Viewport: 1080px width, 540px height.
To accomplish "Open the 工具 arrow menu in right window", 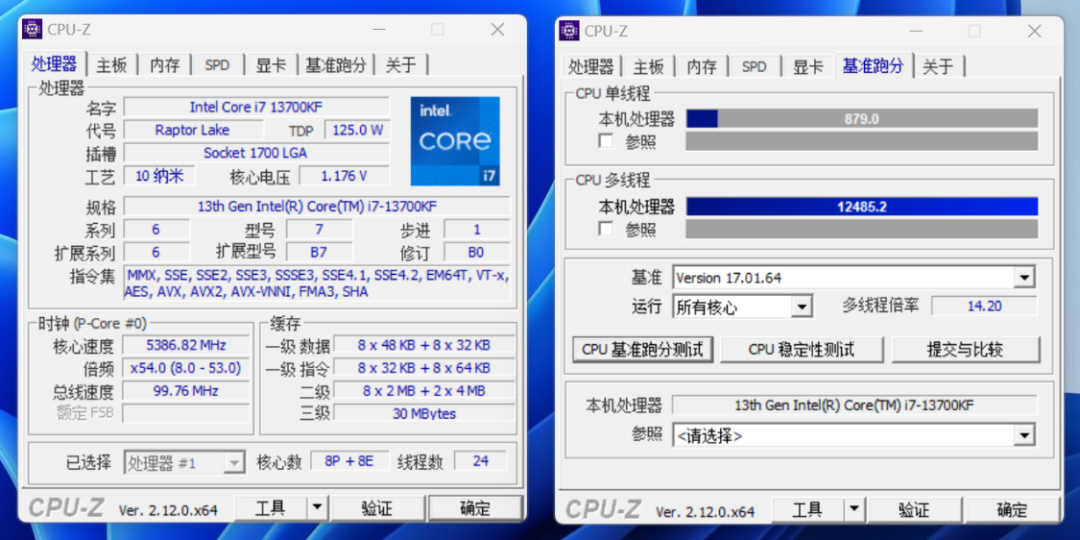I will (x=853, y=510).
